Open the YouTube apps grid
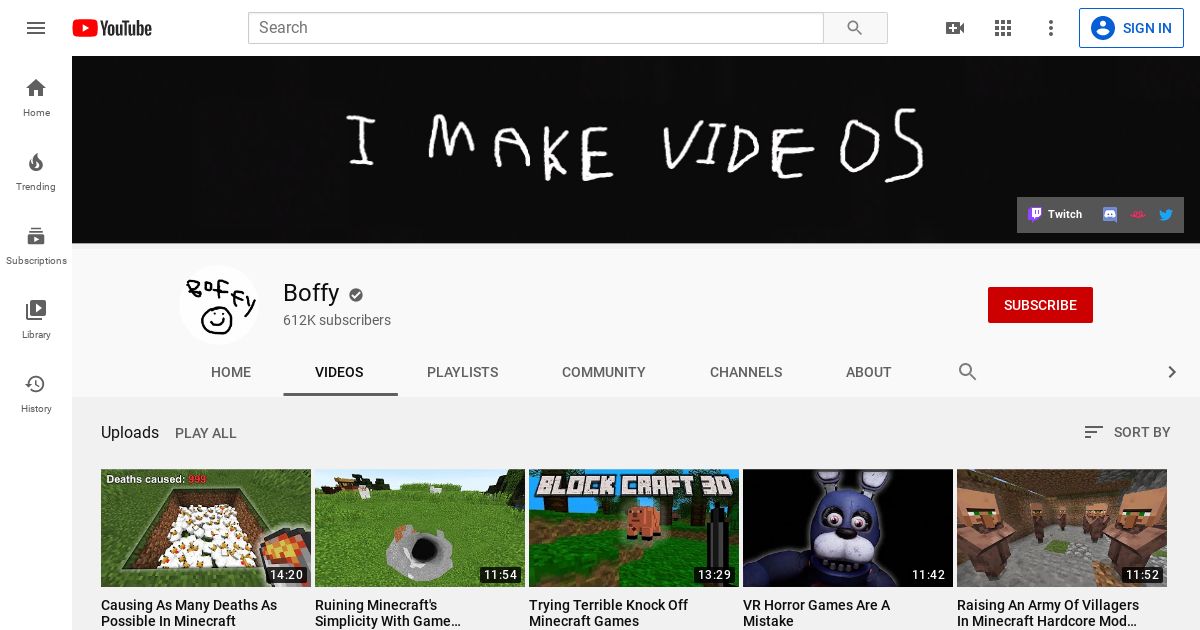The width and height of the screenshot is (1200, 630). pyautogui.click(x=1003, y=28)
